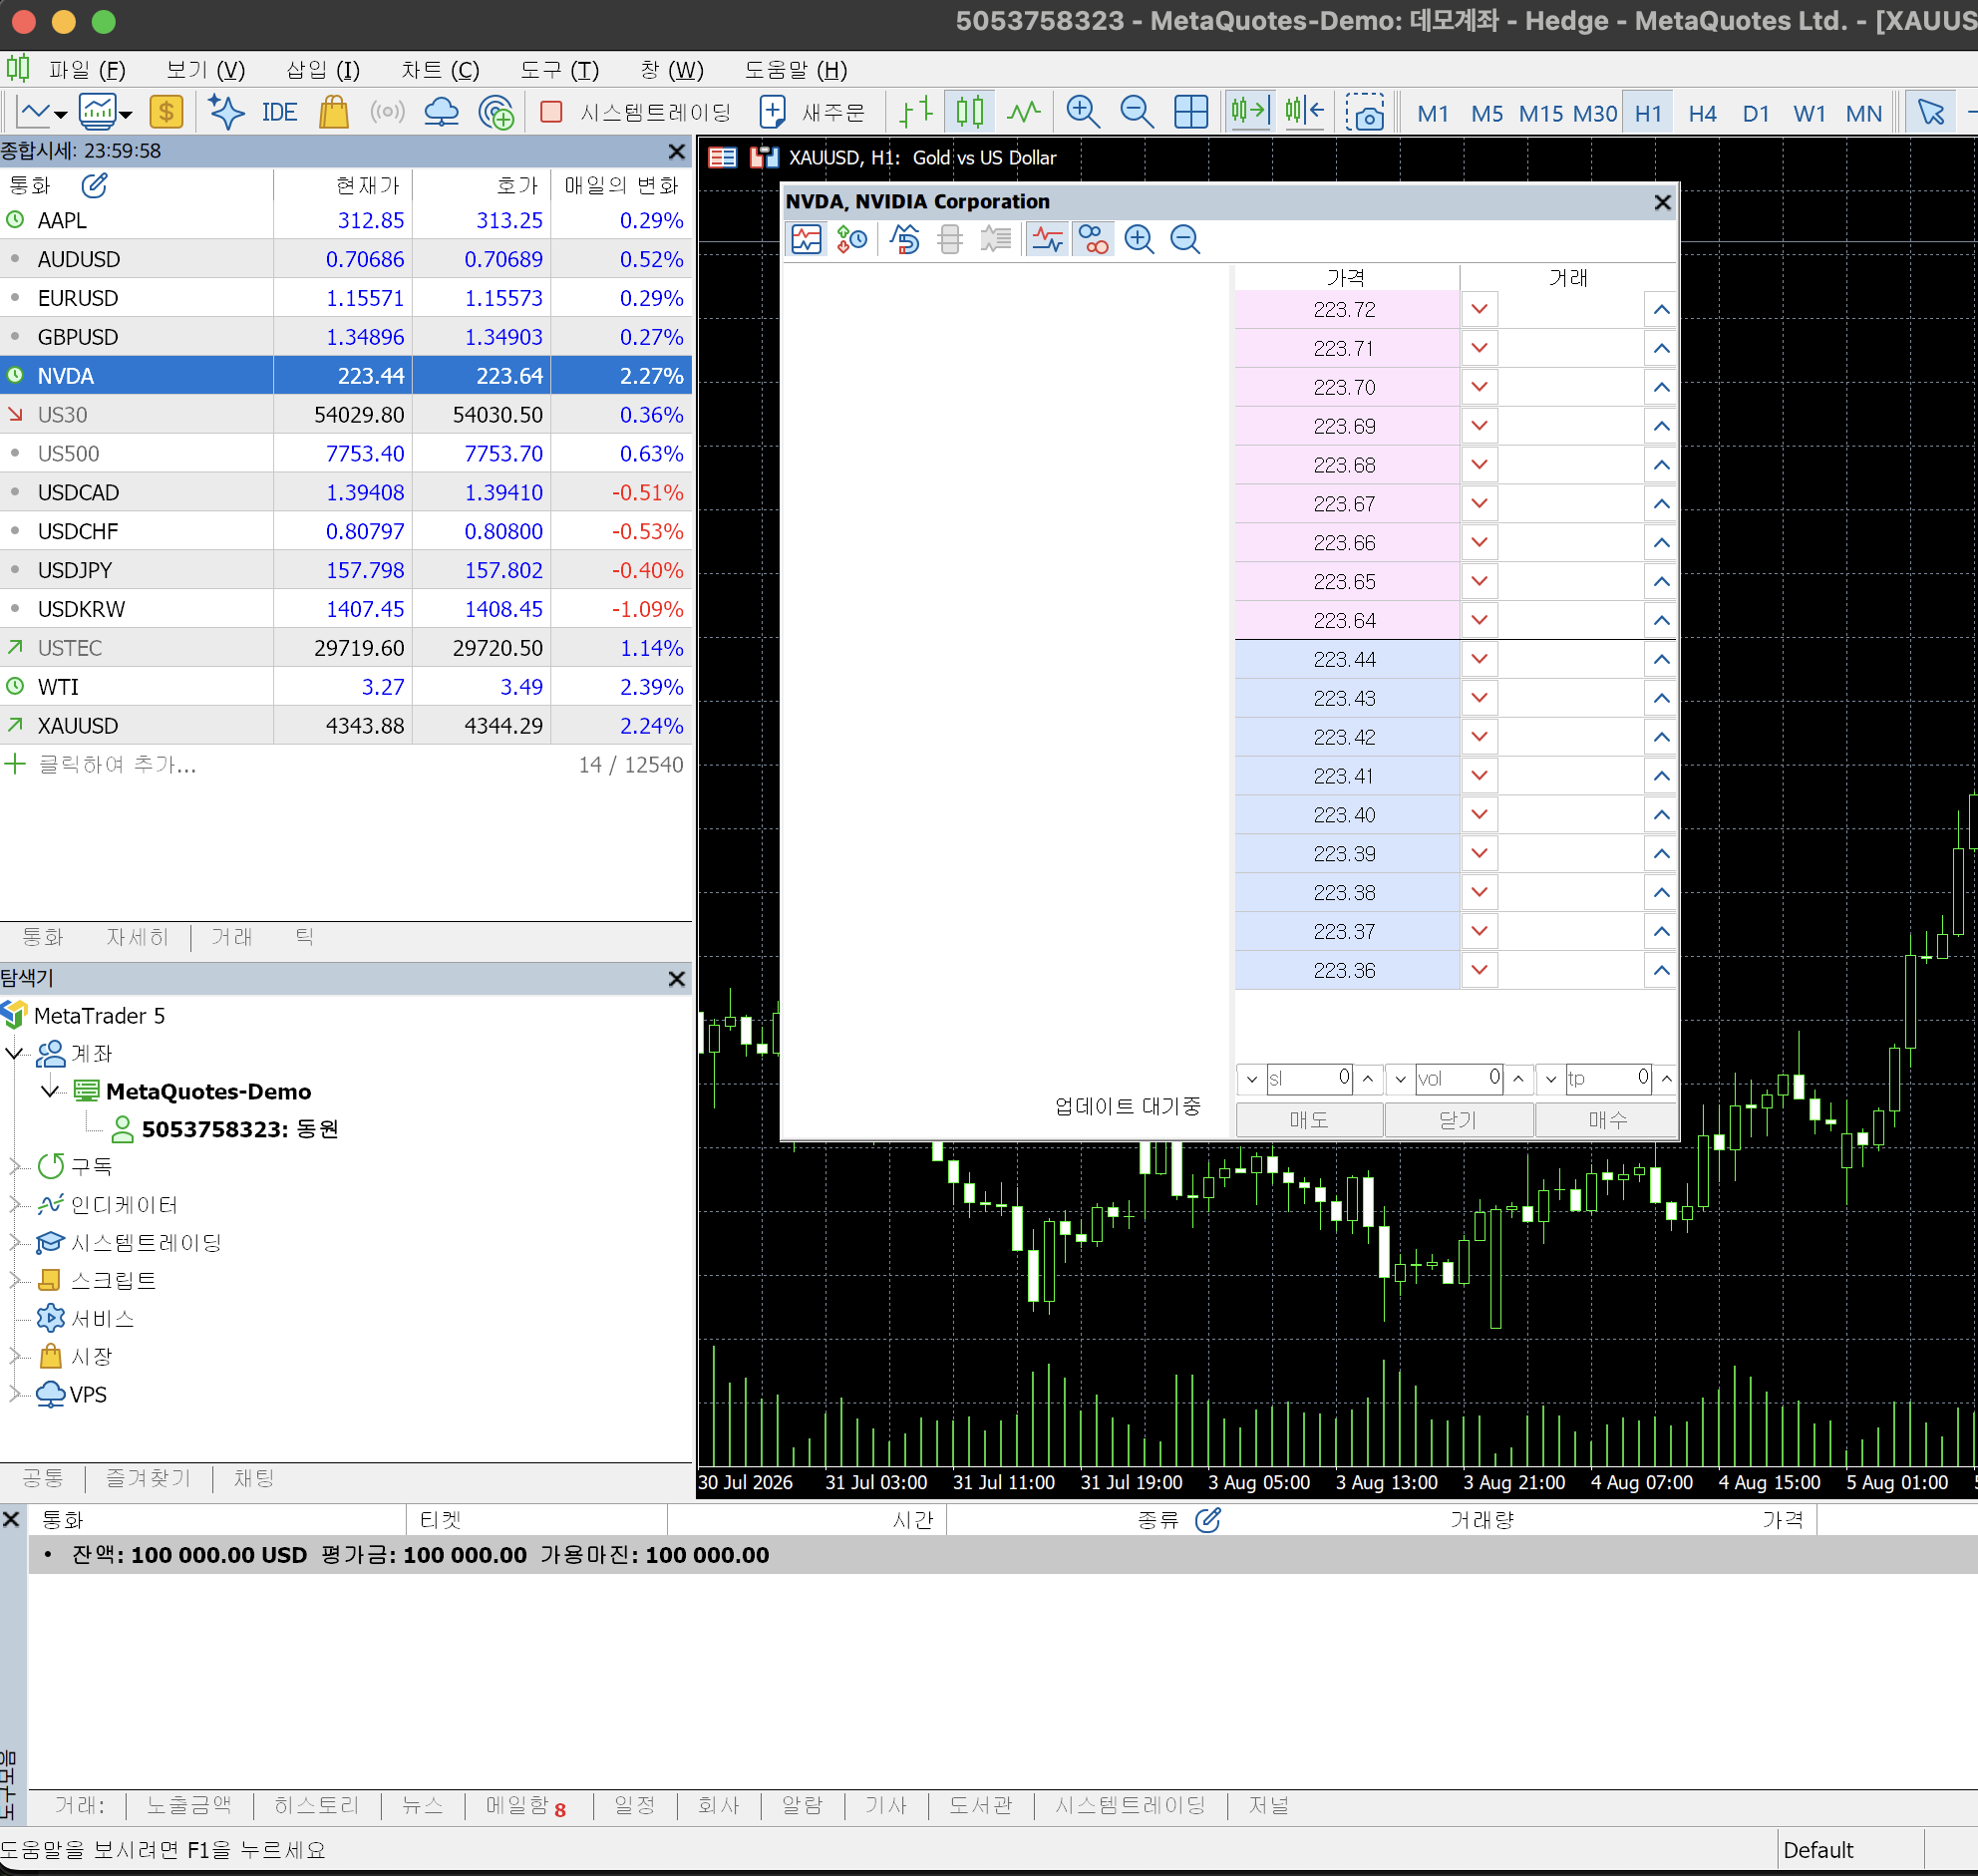This screenshot has width=1978, height=1876.
Task: Click the 닫기 close position button
Action: 1458,1120
